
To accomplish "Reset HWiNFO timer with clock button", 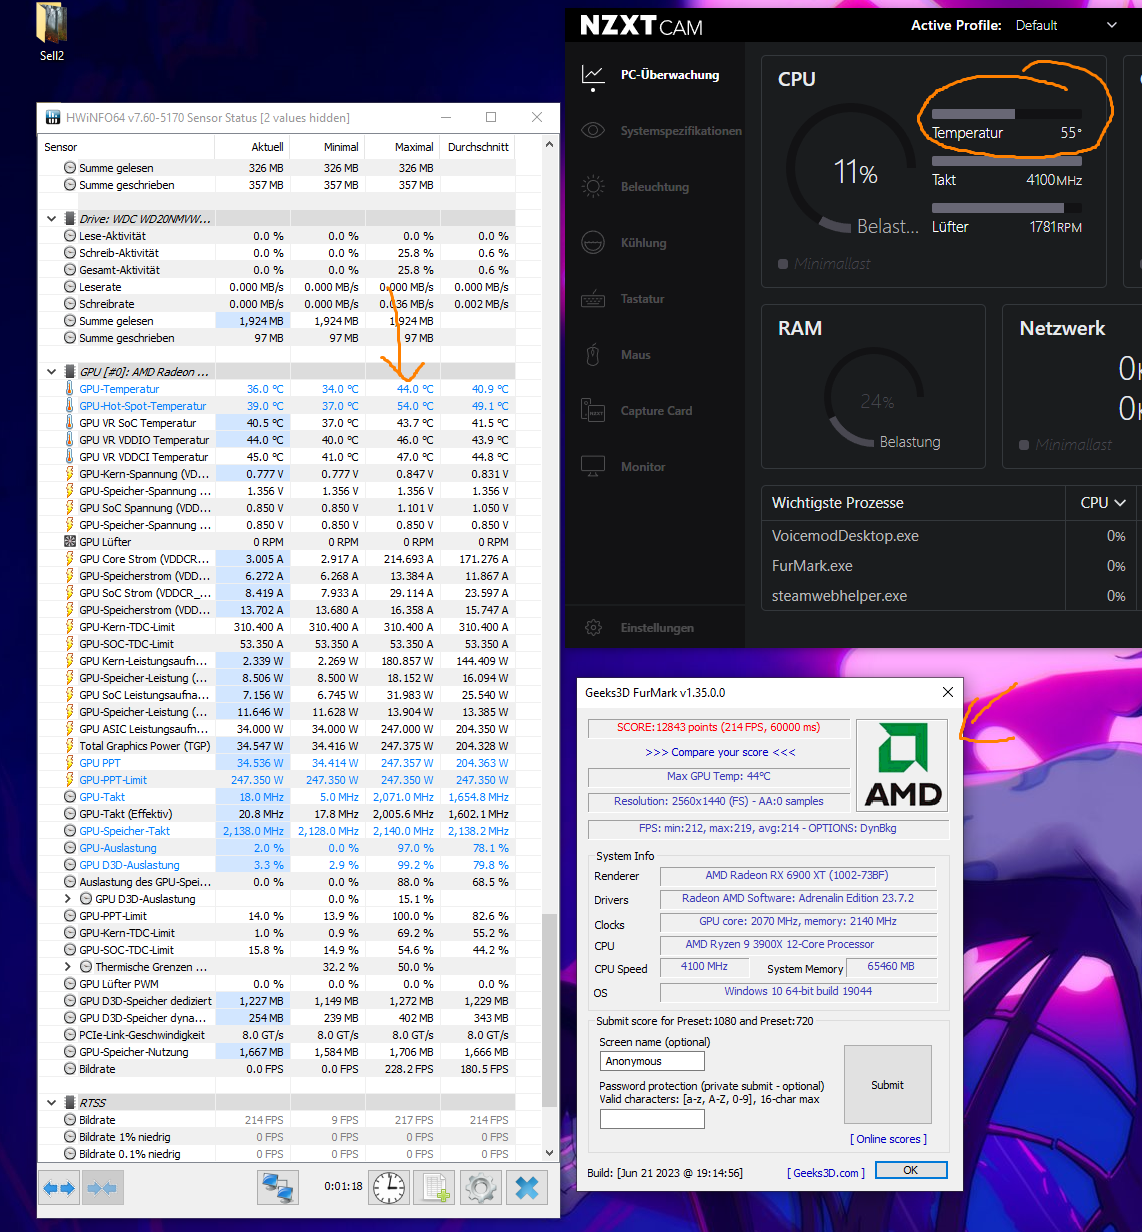I will click(x=389, y=1188).
